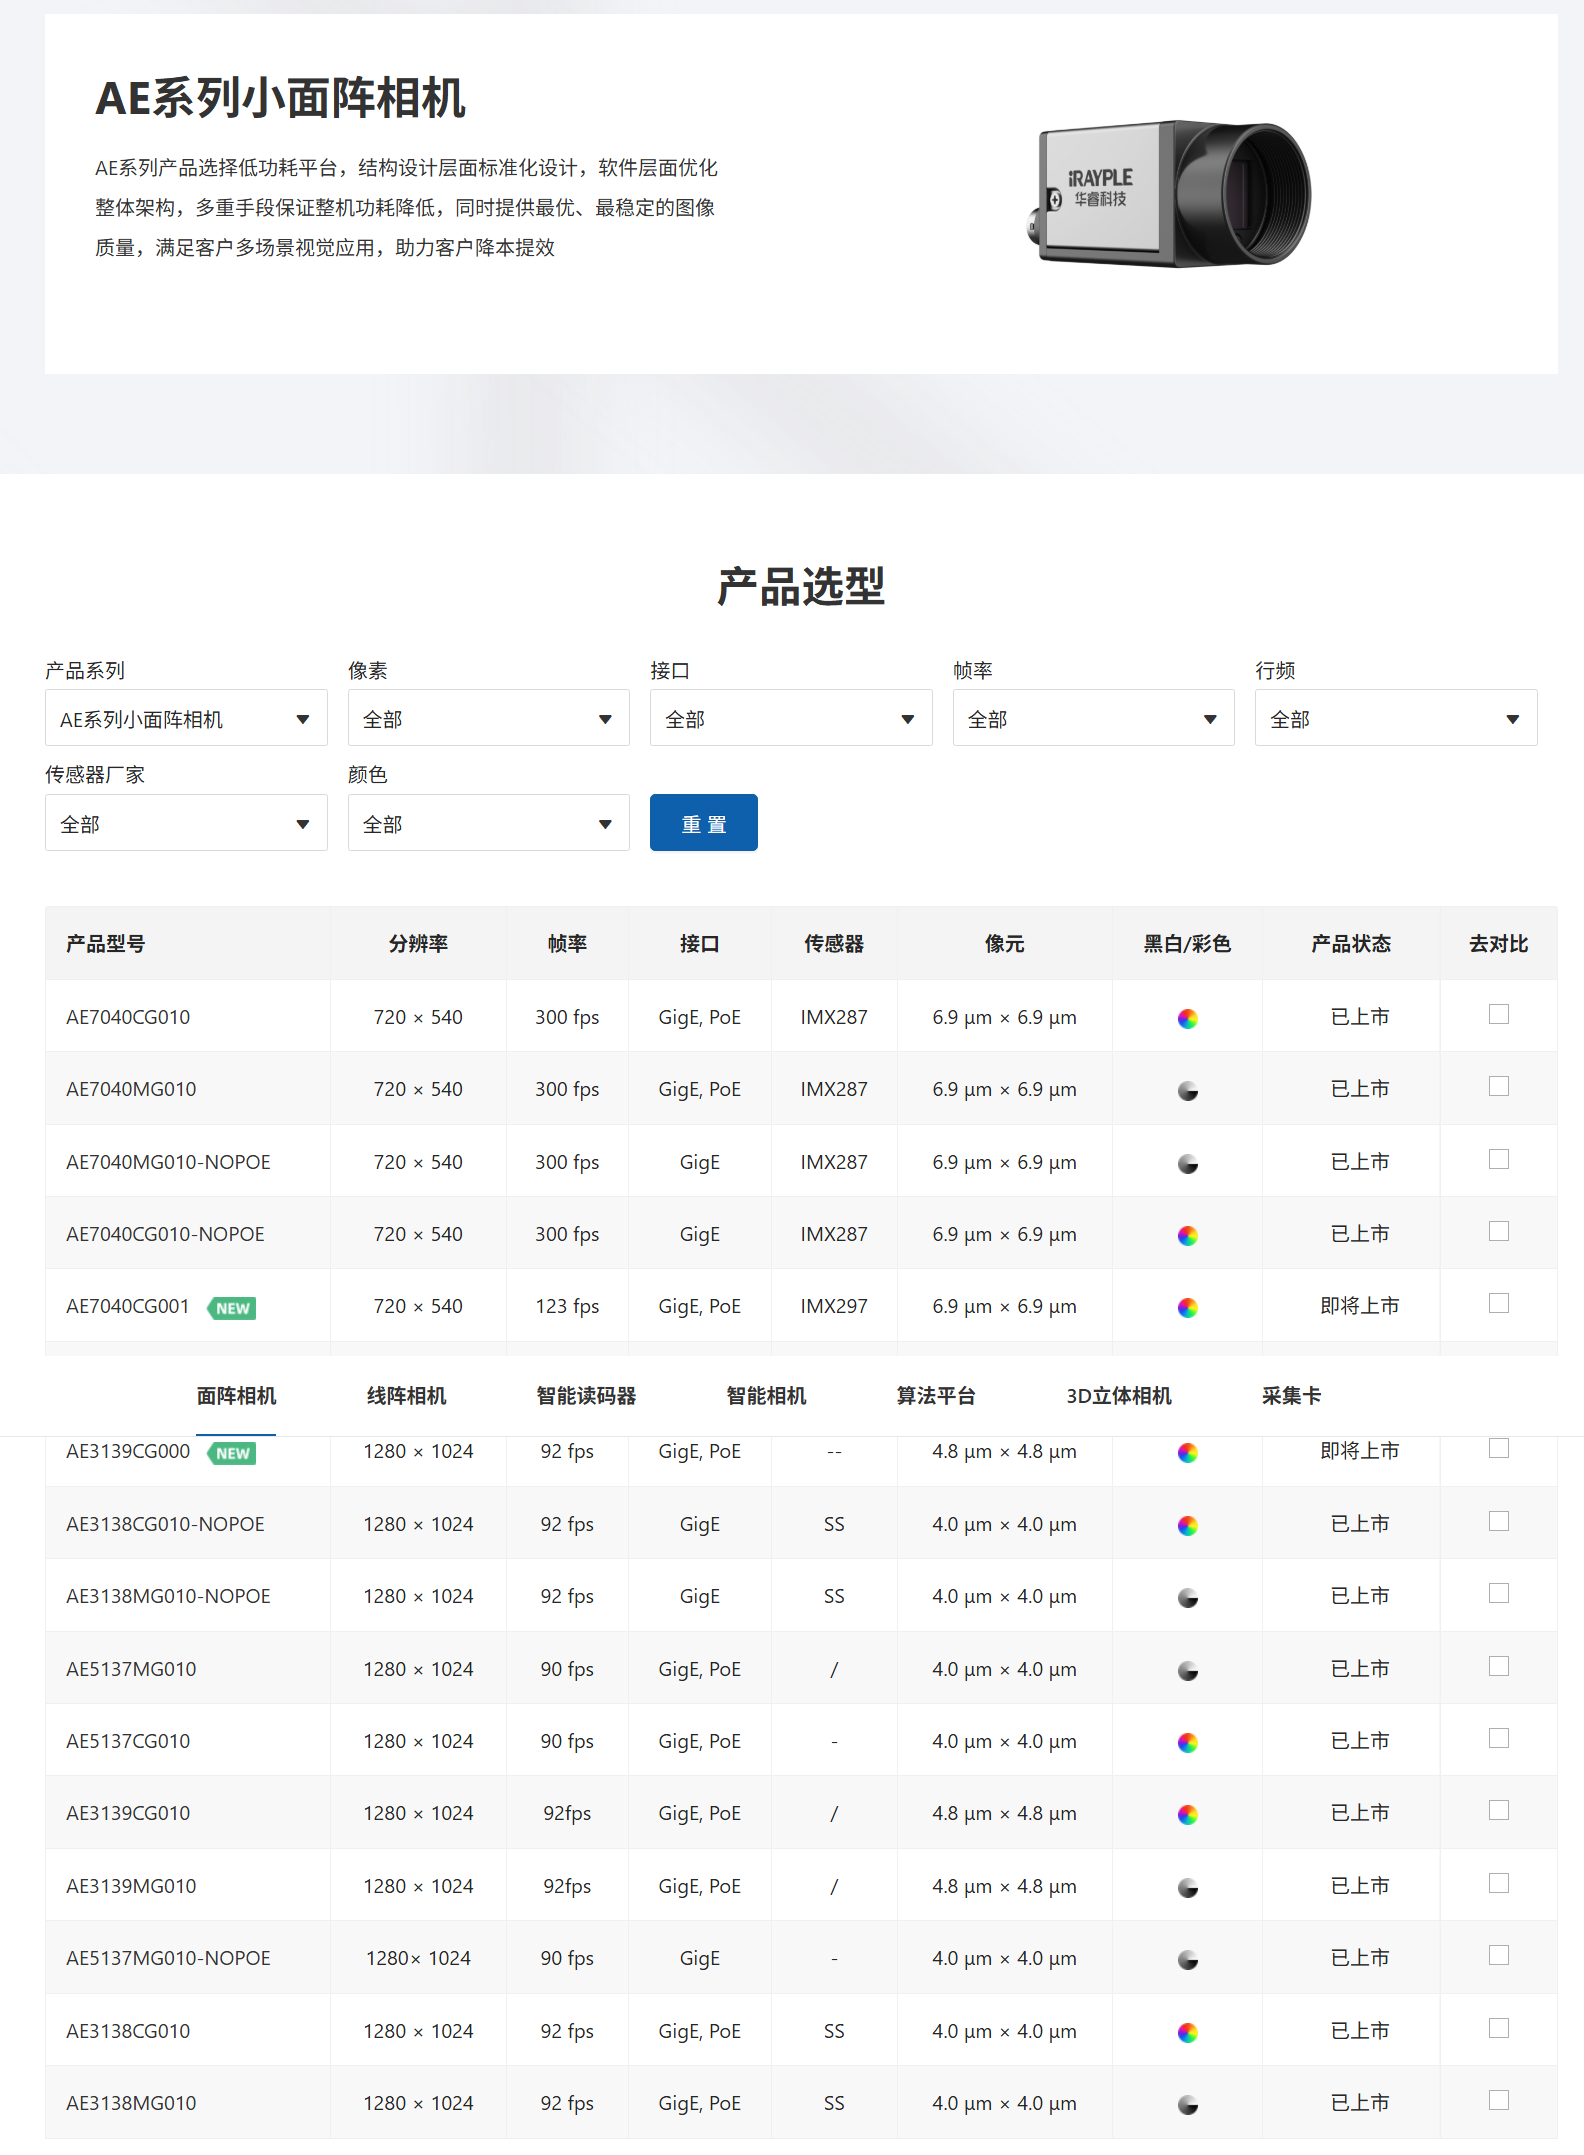This screenshot has width=1584, height=2155.
Task: Expand the 行频 filter dropdown
Action: [x=1396, y=718]
